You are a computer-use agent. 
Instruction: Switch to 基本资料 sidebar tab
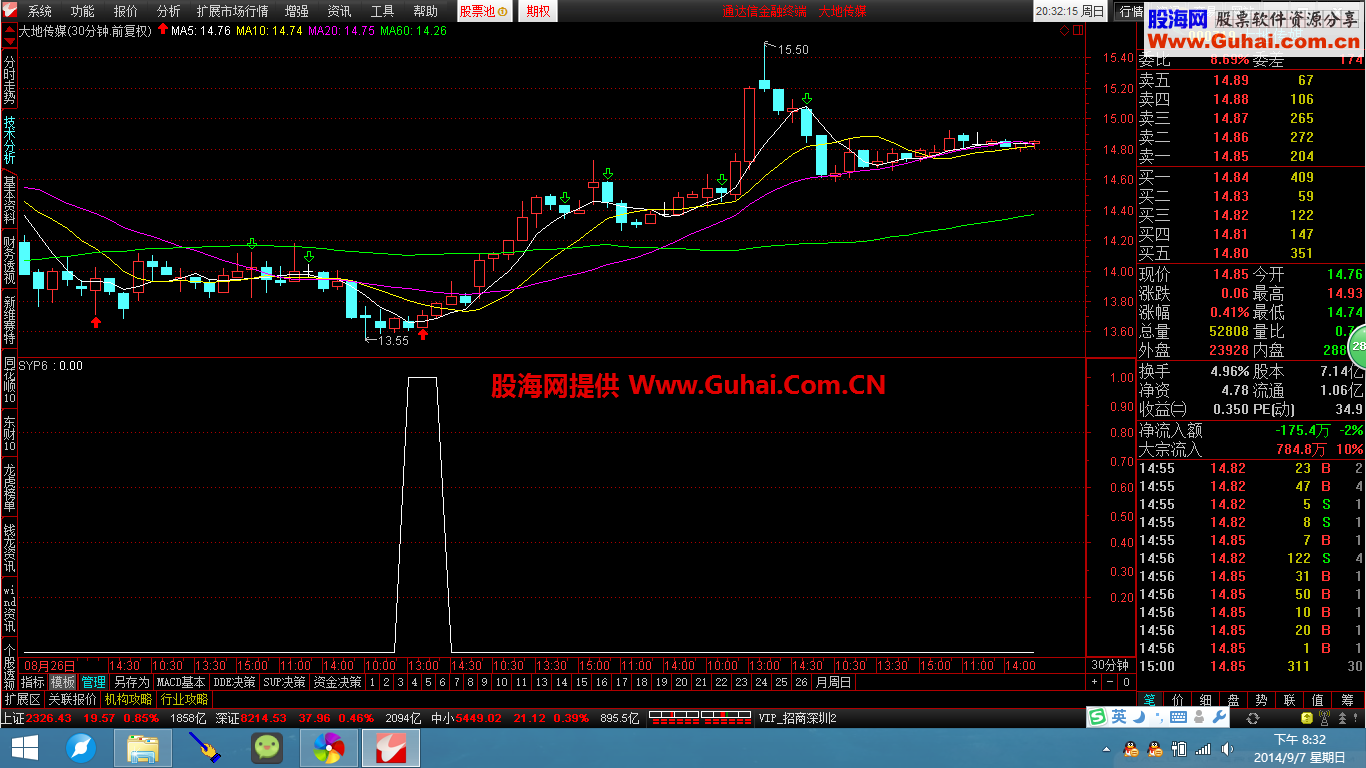point(9,200)
